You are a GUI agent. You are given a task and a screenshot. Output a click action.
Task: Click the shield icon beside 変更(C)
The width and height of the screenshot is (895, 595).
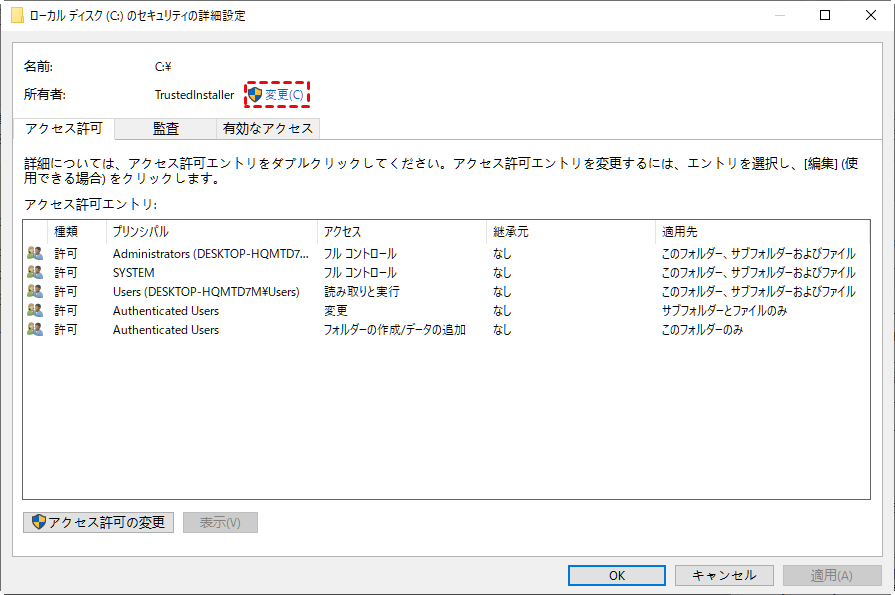(x=255, y=94)
